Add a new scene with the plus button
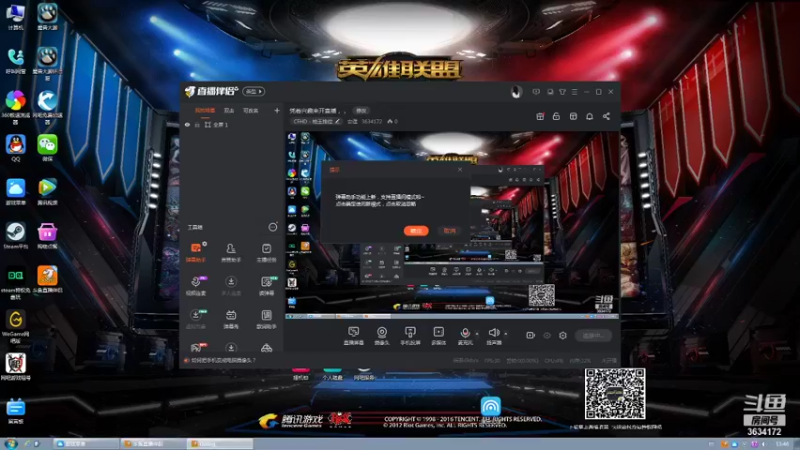The height and width of the screenshot is (450, 800). click(277, 110)
